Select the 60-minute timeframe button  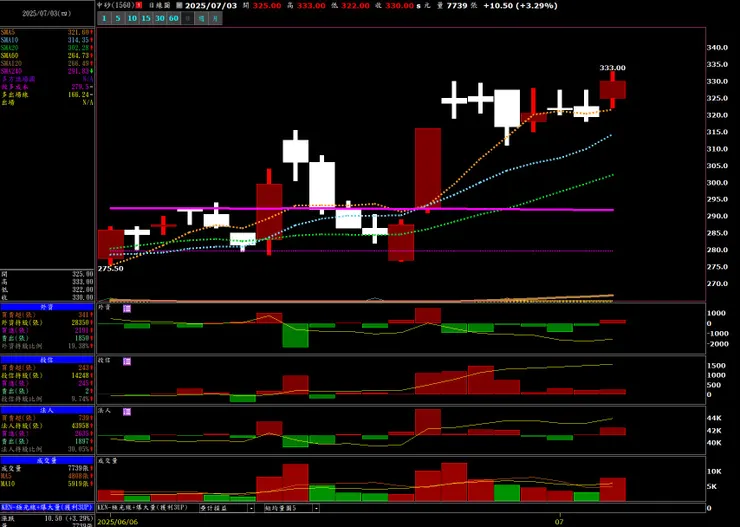click(174, 18)
